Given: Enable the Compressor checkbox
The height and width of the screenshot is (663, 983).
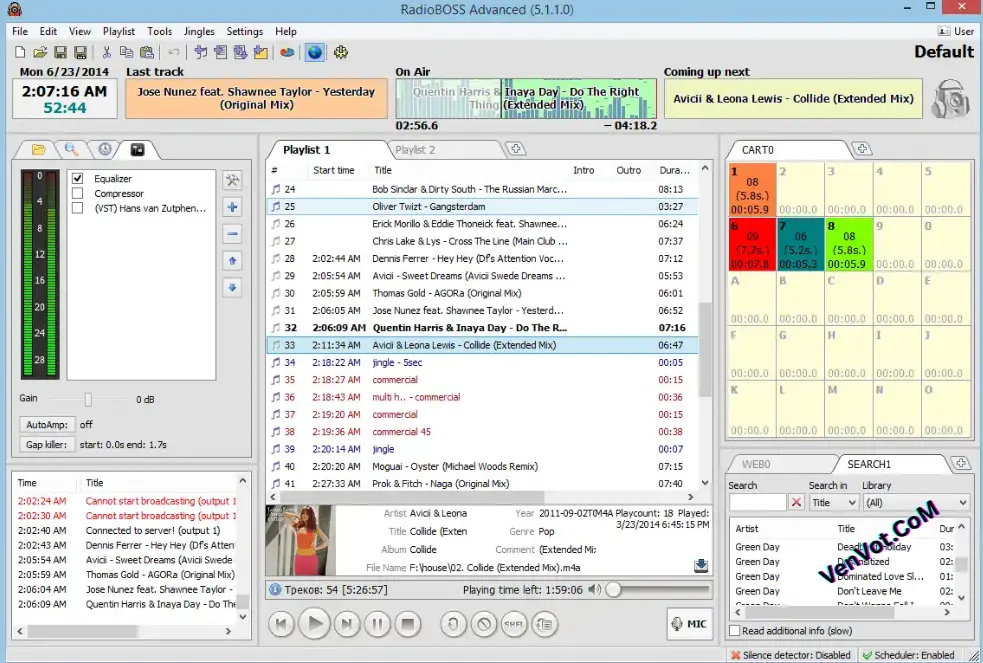Looking at the screenshot, I should pyautogui.click(x=78, y=194).
